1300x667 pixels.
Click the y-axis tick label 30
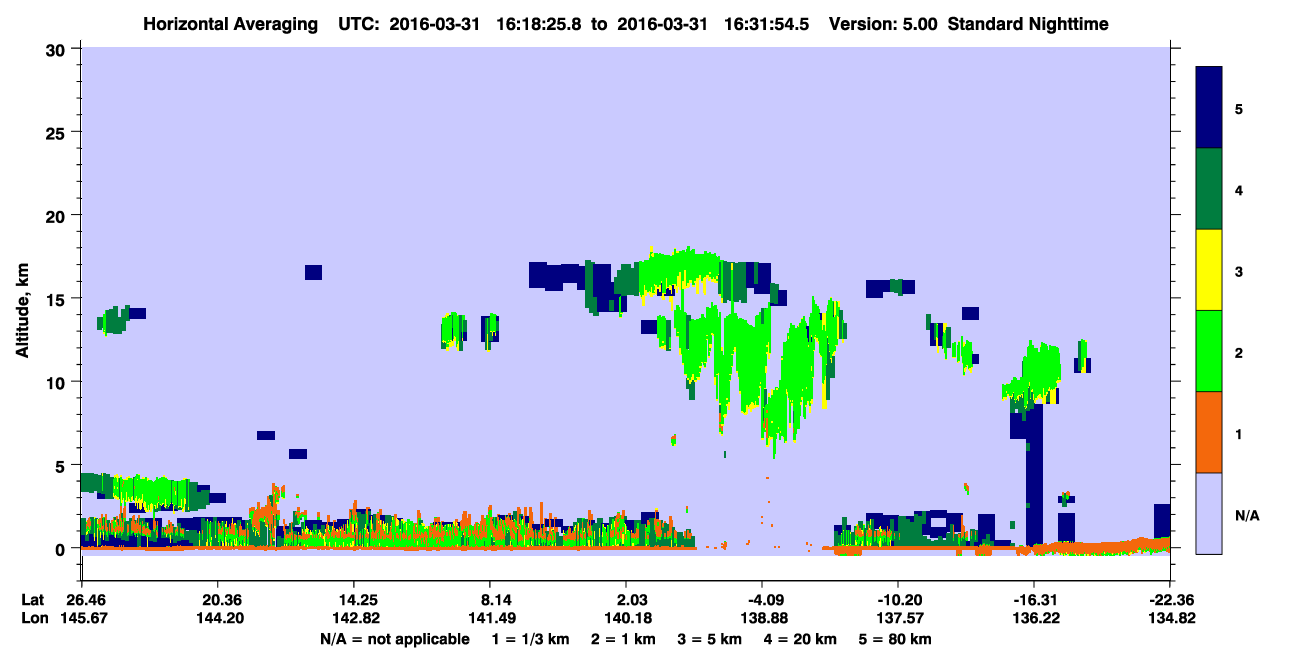click(58, 49)
